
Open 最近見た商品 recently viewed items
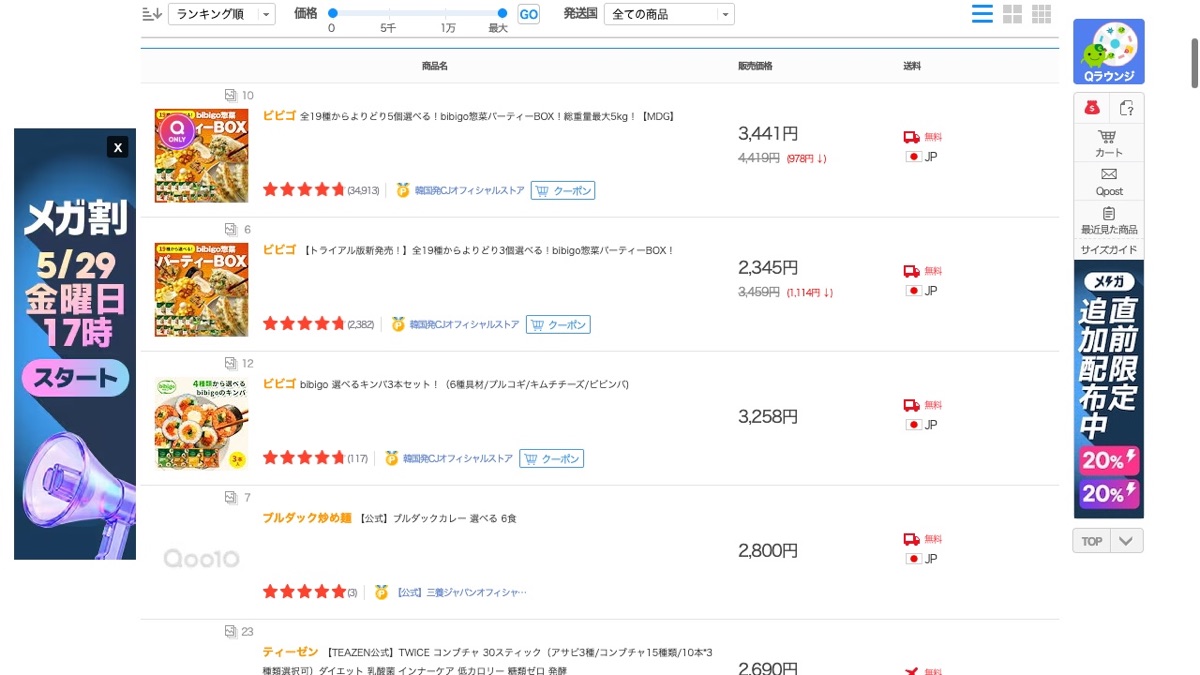(1109, 220)
